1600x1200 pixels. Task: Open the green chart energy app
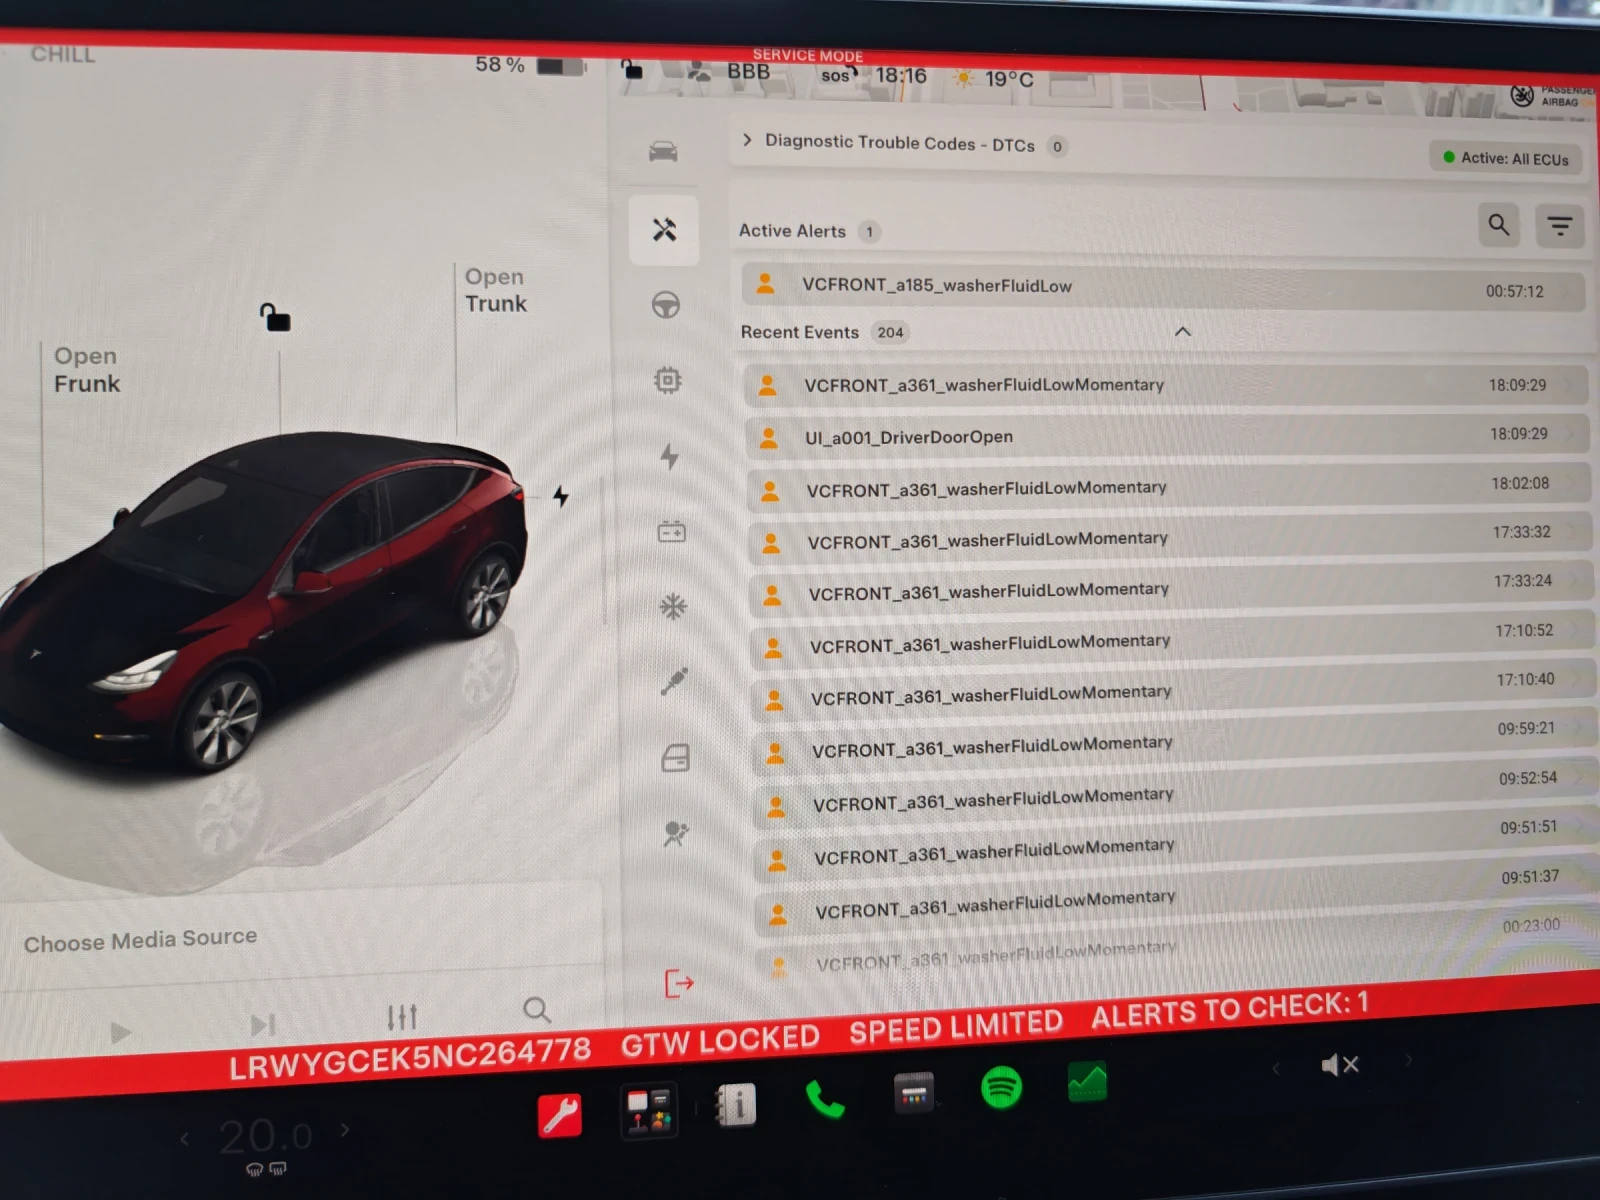pos(1087,1081)
